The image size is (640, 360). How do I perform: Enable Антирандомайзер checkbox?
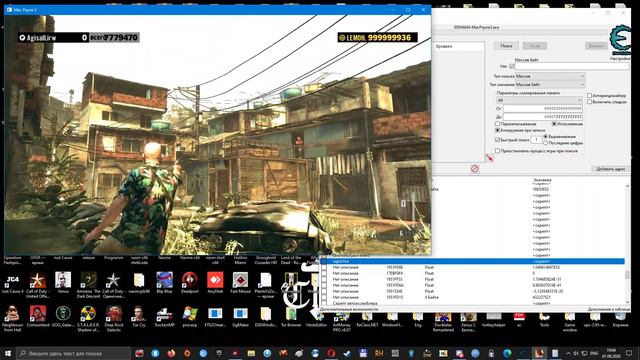(x=589, y=96)
